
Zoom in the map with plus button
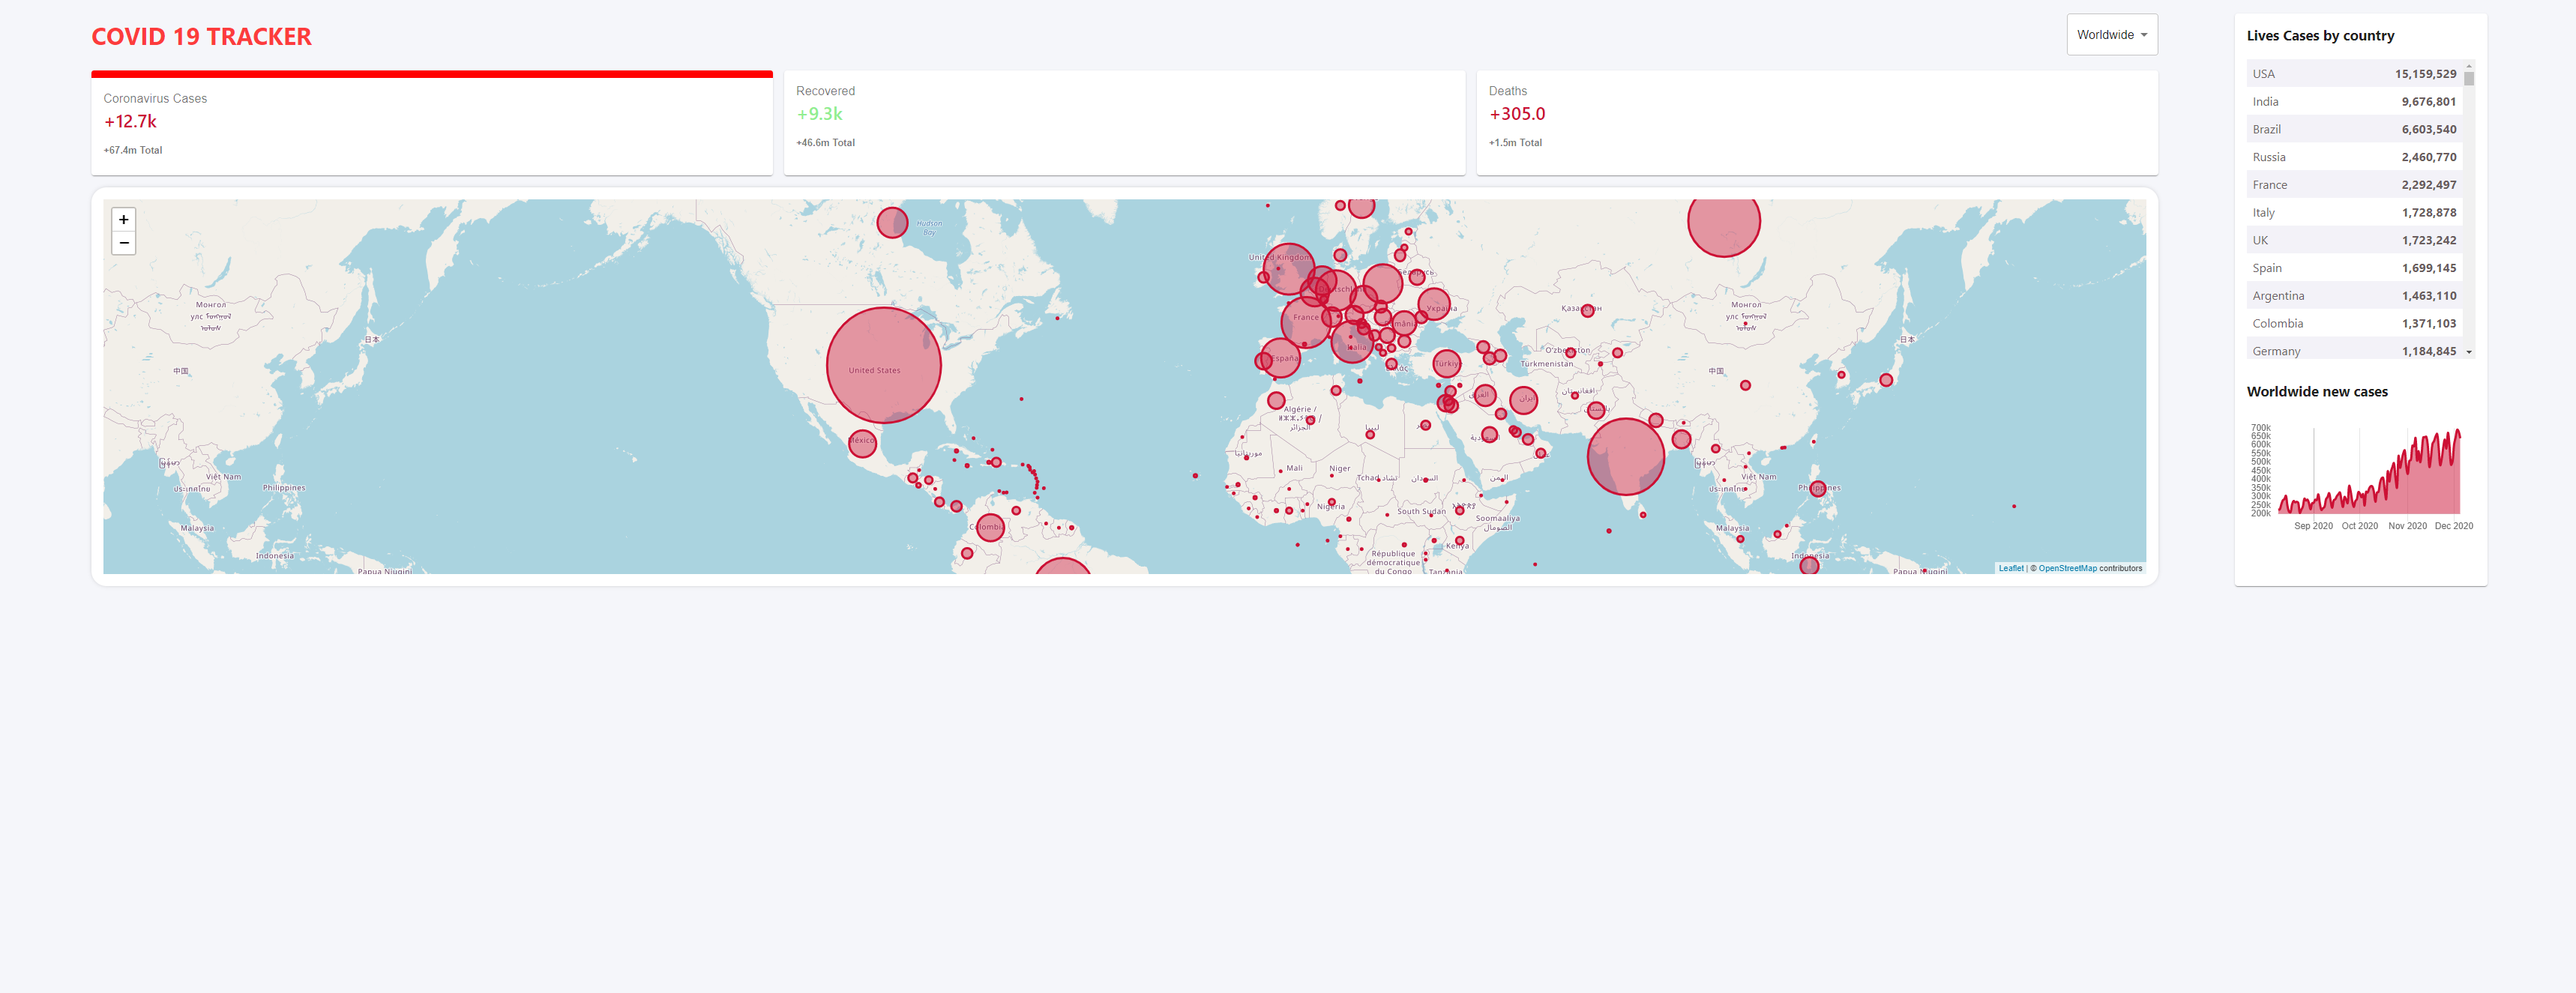tap(123, 220)
